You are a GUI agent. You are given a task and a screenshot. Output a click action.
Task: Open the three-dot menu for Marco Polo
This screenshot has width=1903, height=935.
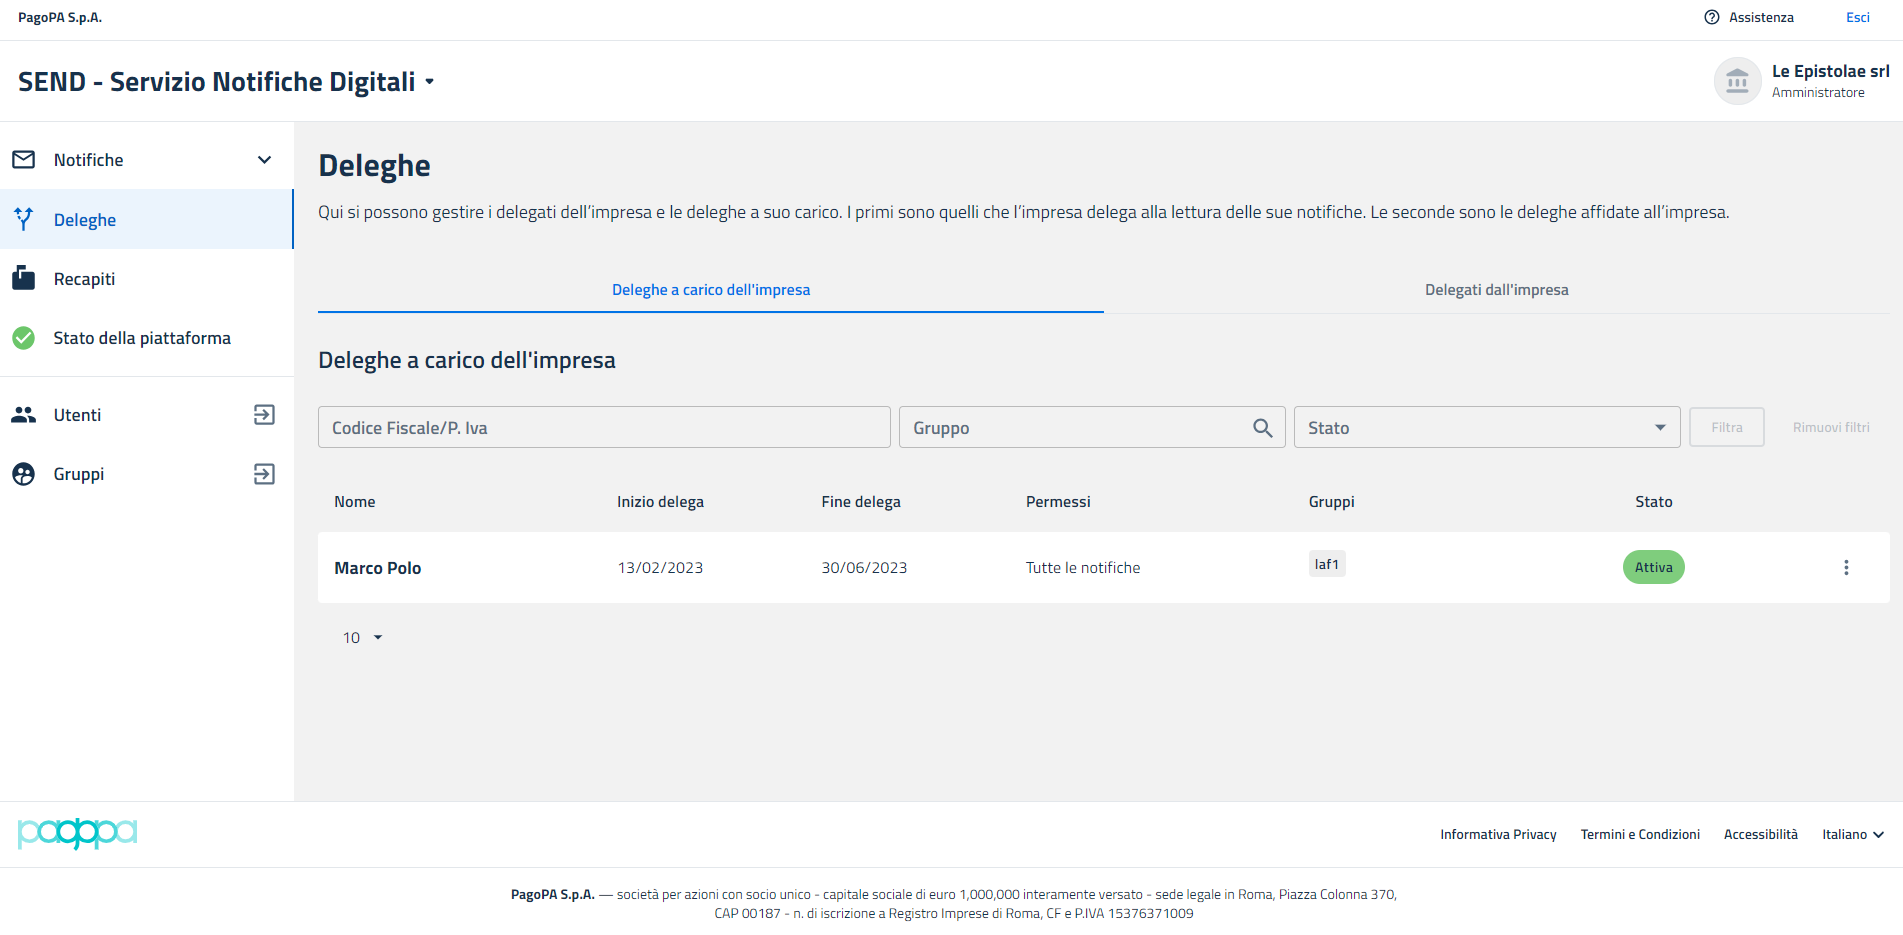click(x=1846, y=568)
